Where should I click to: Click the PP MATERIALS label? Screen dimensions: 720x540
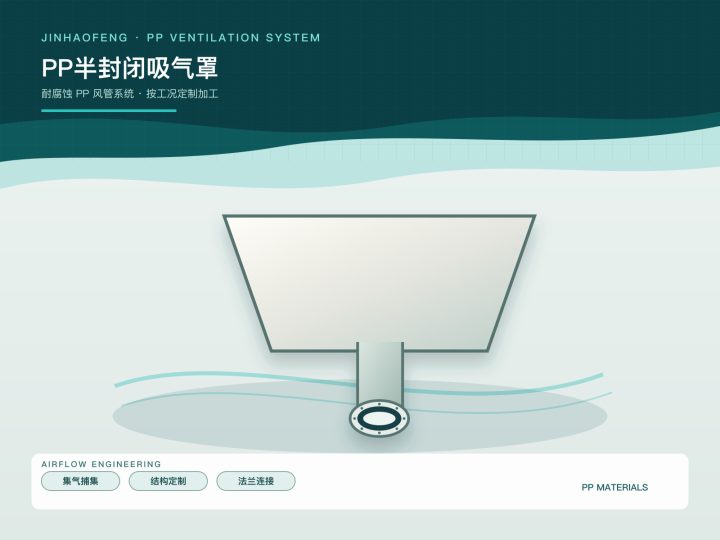pos(614,487)
